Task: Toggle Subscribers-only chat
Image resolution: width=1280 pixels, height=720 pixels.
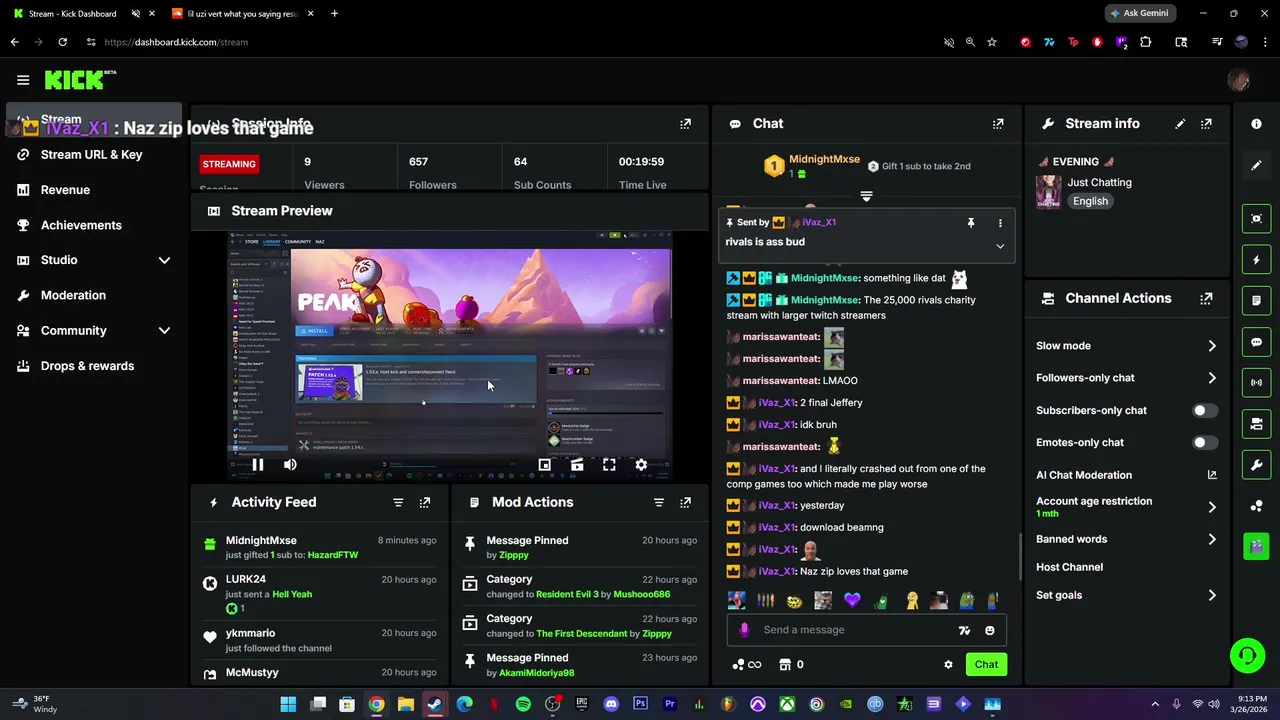Action: (1205, 411)
